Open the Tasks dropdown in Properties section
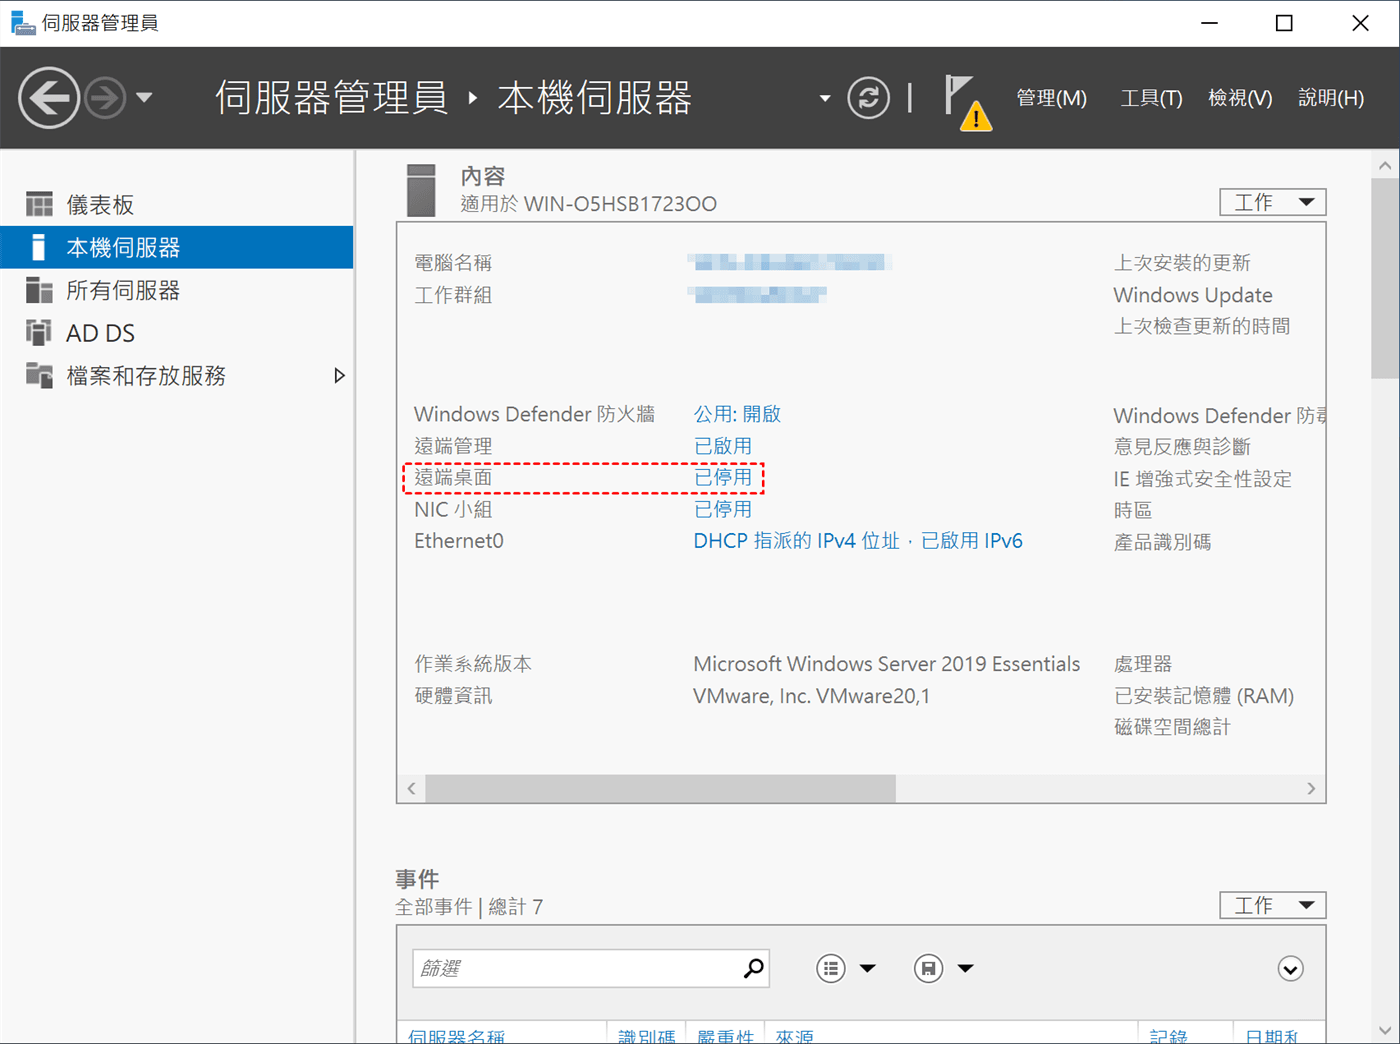The image size is (1400, 1044). [x=1272, y=202]
